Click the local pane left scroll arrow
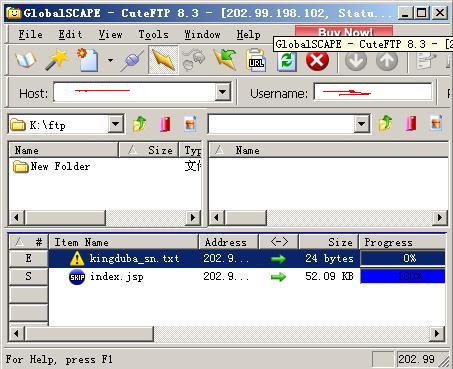This screenshot has width=453, height=369. (17, 218)
